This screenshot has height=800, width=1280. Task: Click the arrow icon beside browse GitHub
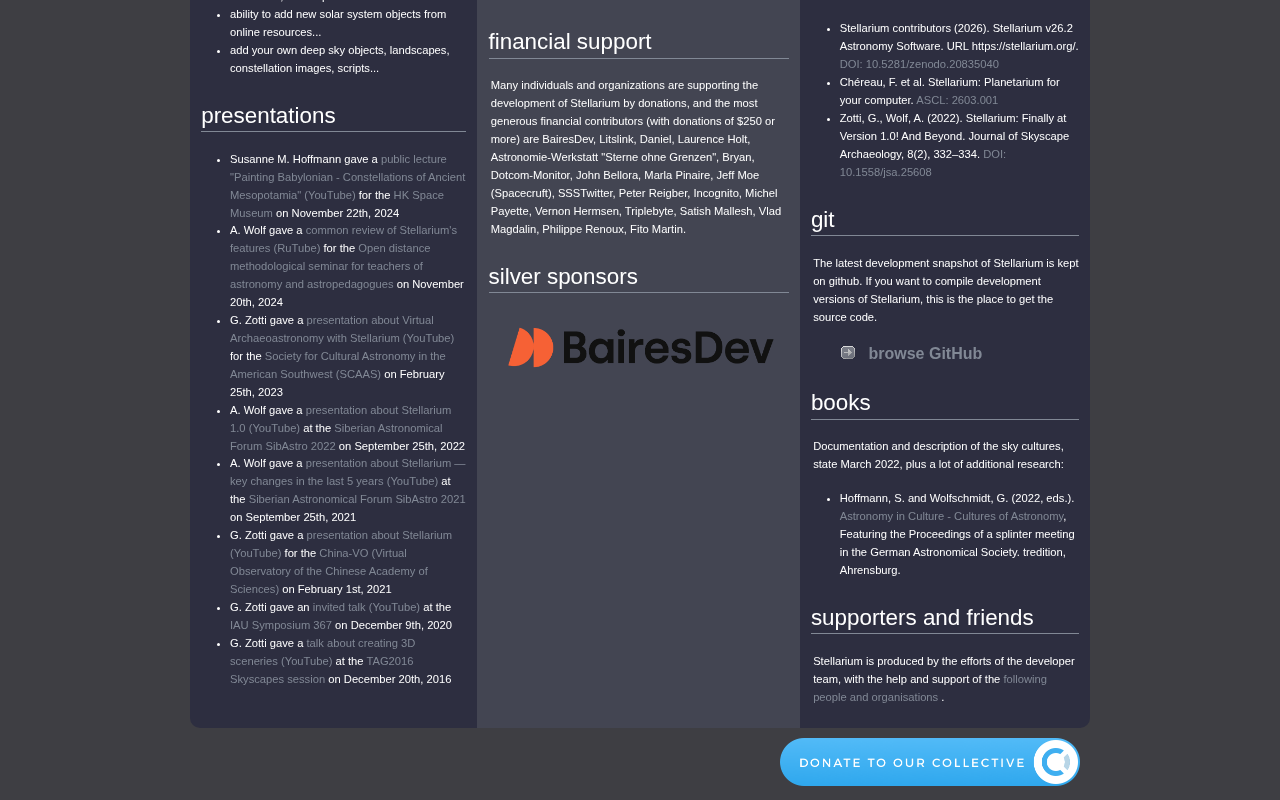coord(848,352)
